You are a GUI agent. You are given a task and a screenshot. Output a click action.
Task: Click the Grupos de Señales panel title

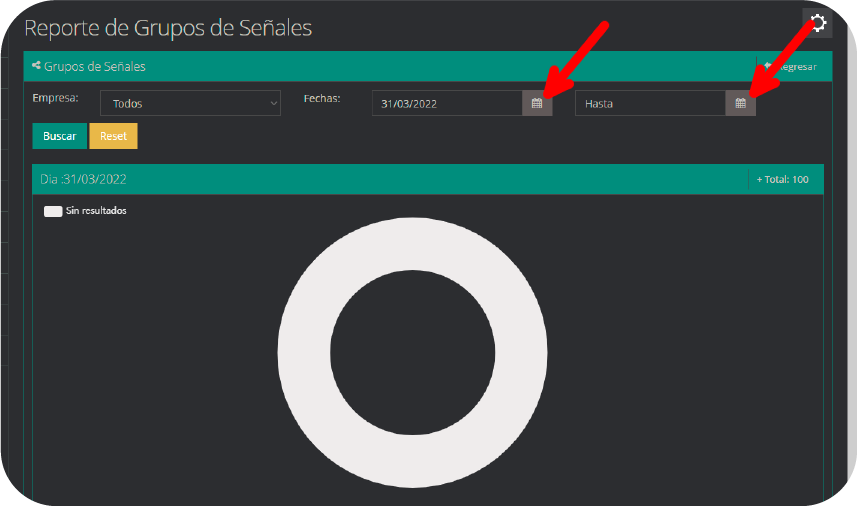click(x=95, y=67)
